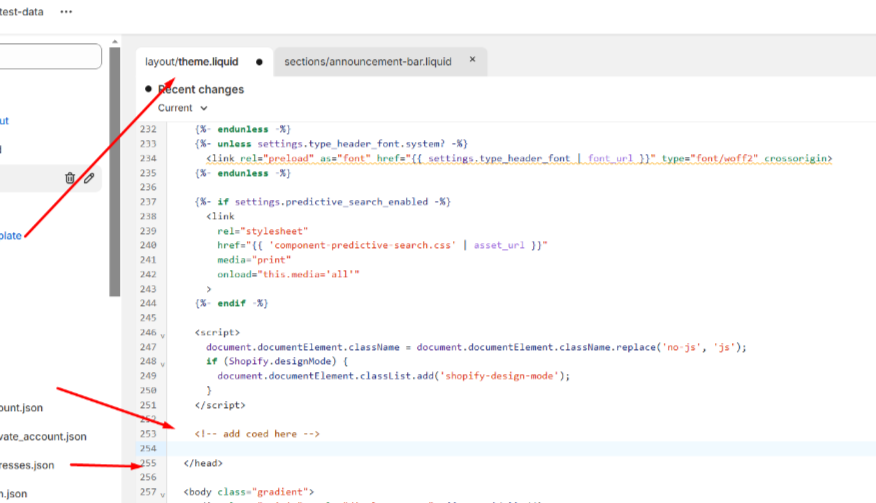876x503 pixels.
Task: Click the link preload font line
Action: coord(519,158)
